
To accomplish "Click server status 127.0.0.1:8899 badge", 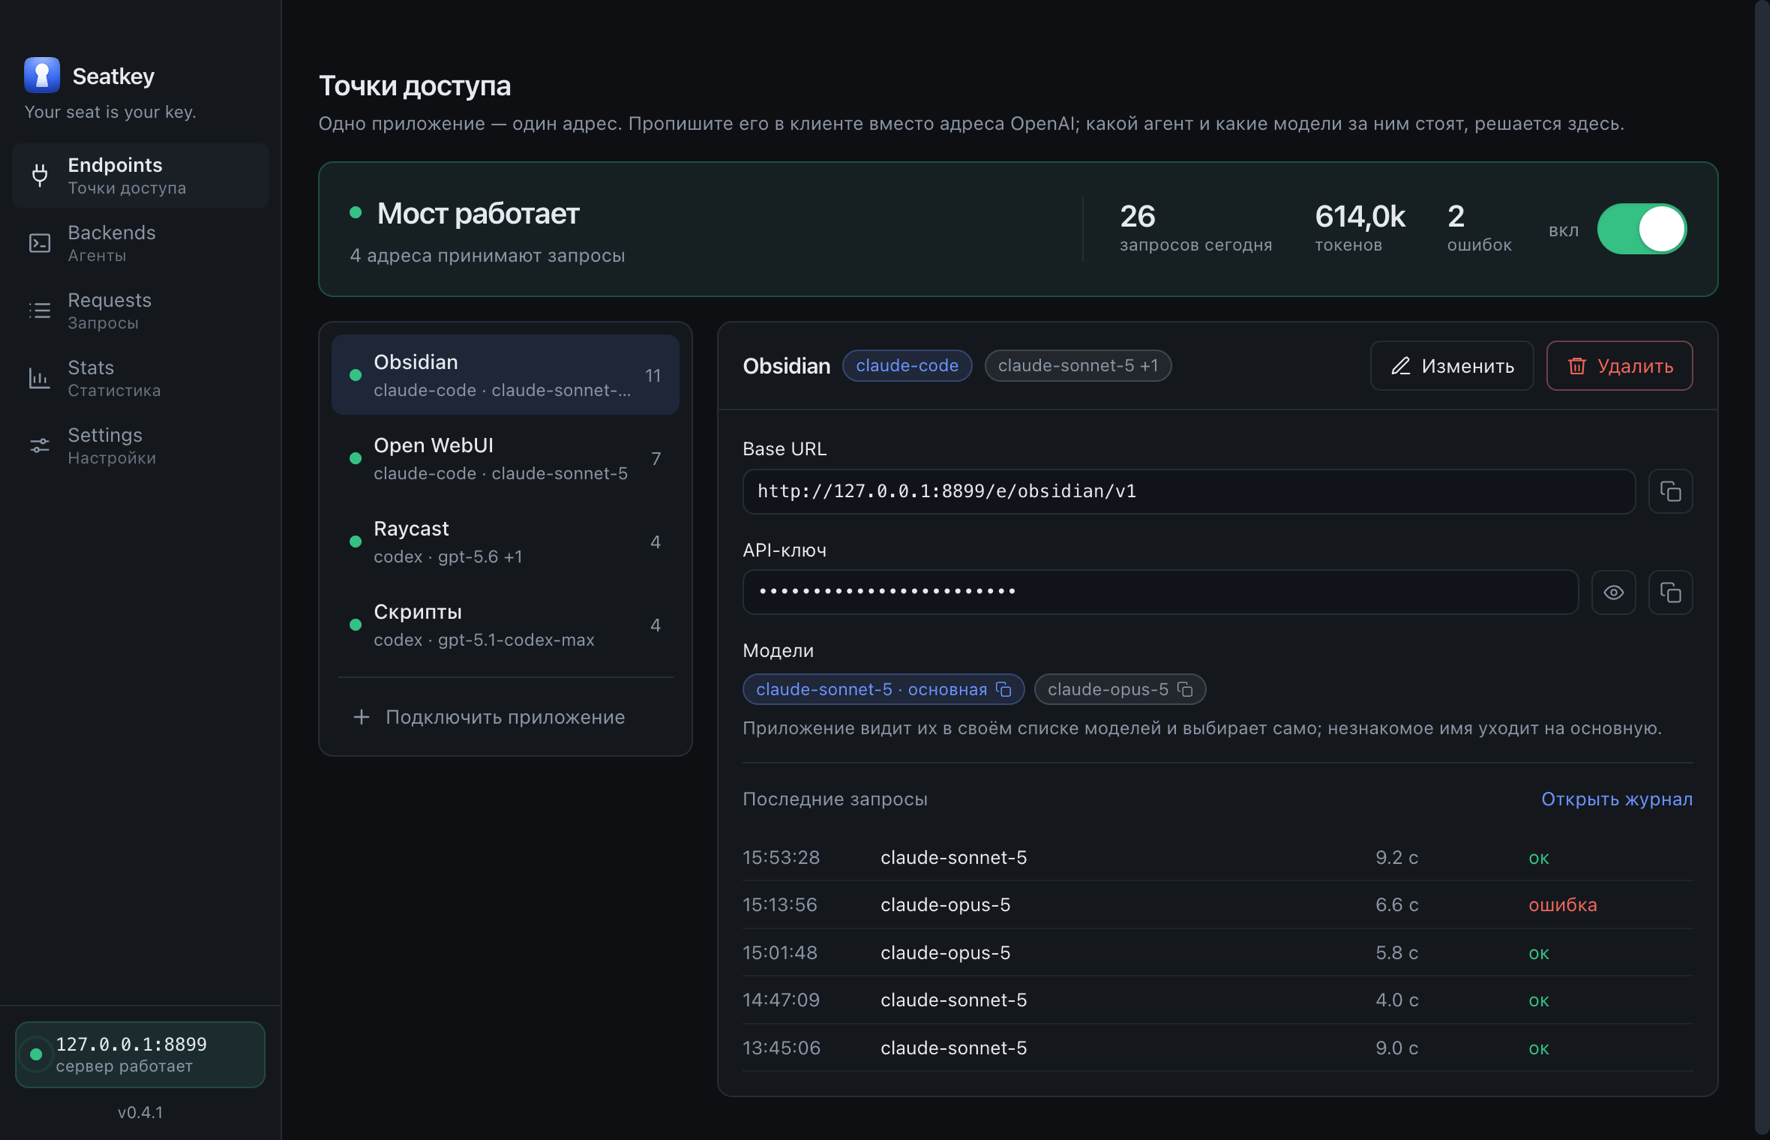I will coord(140,1054).
